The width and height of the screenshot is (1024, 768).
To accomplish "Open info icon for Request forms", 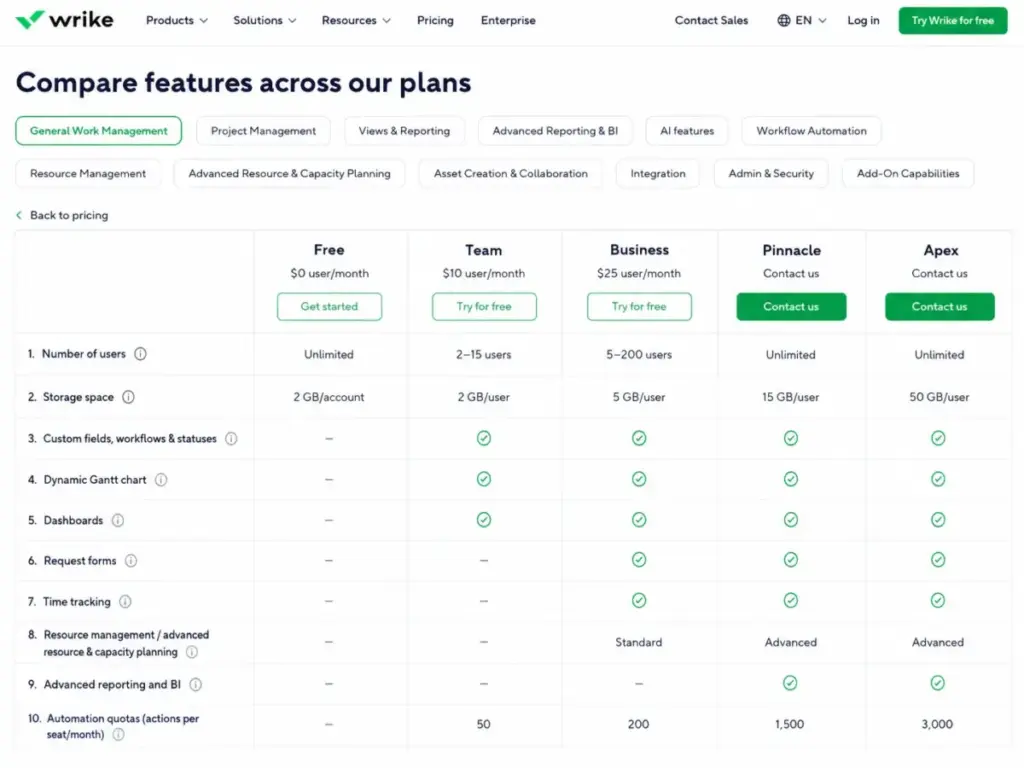I will [131, 560].
